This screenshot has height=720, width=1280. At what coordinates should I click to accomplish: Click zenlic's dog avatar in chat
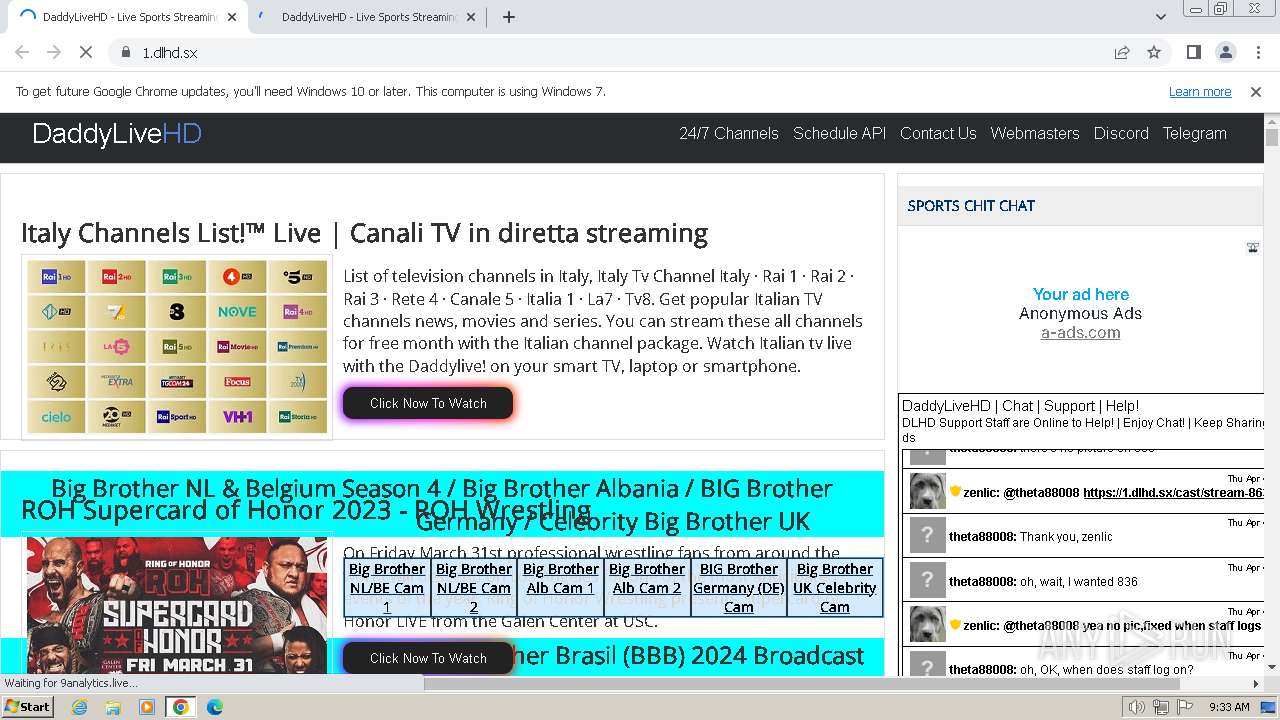927,491
